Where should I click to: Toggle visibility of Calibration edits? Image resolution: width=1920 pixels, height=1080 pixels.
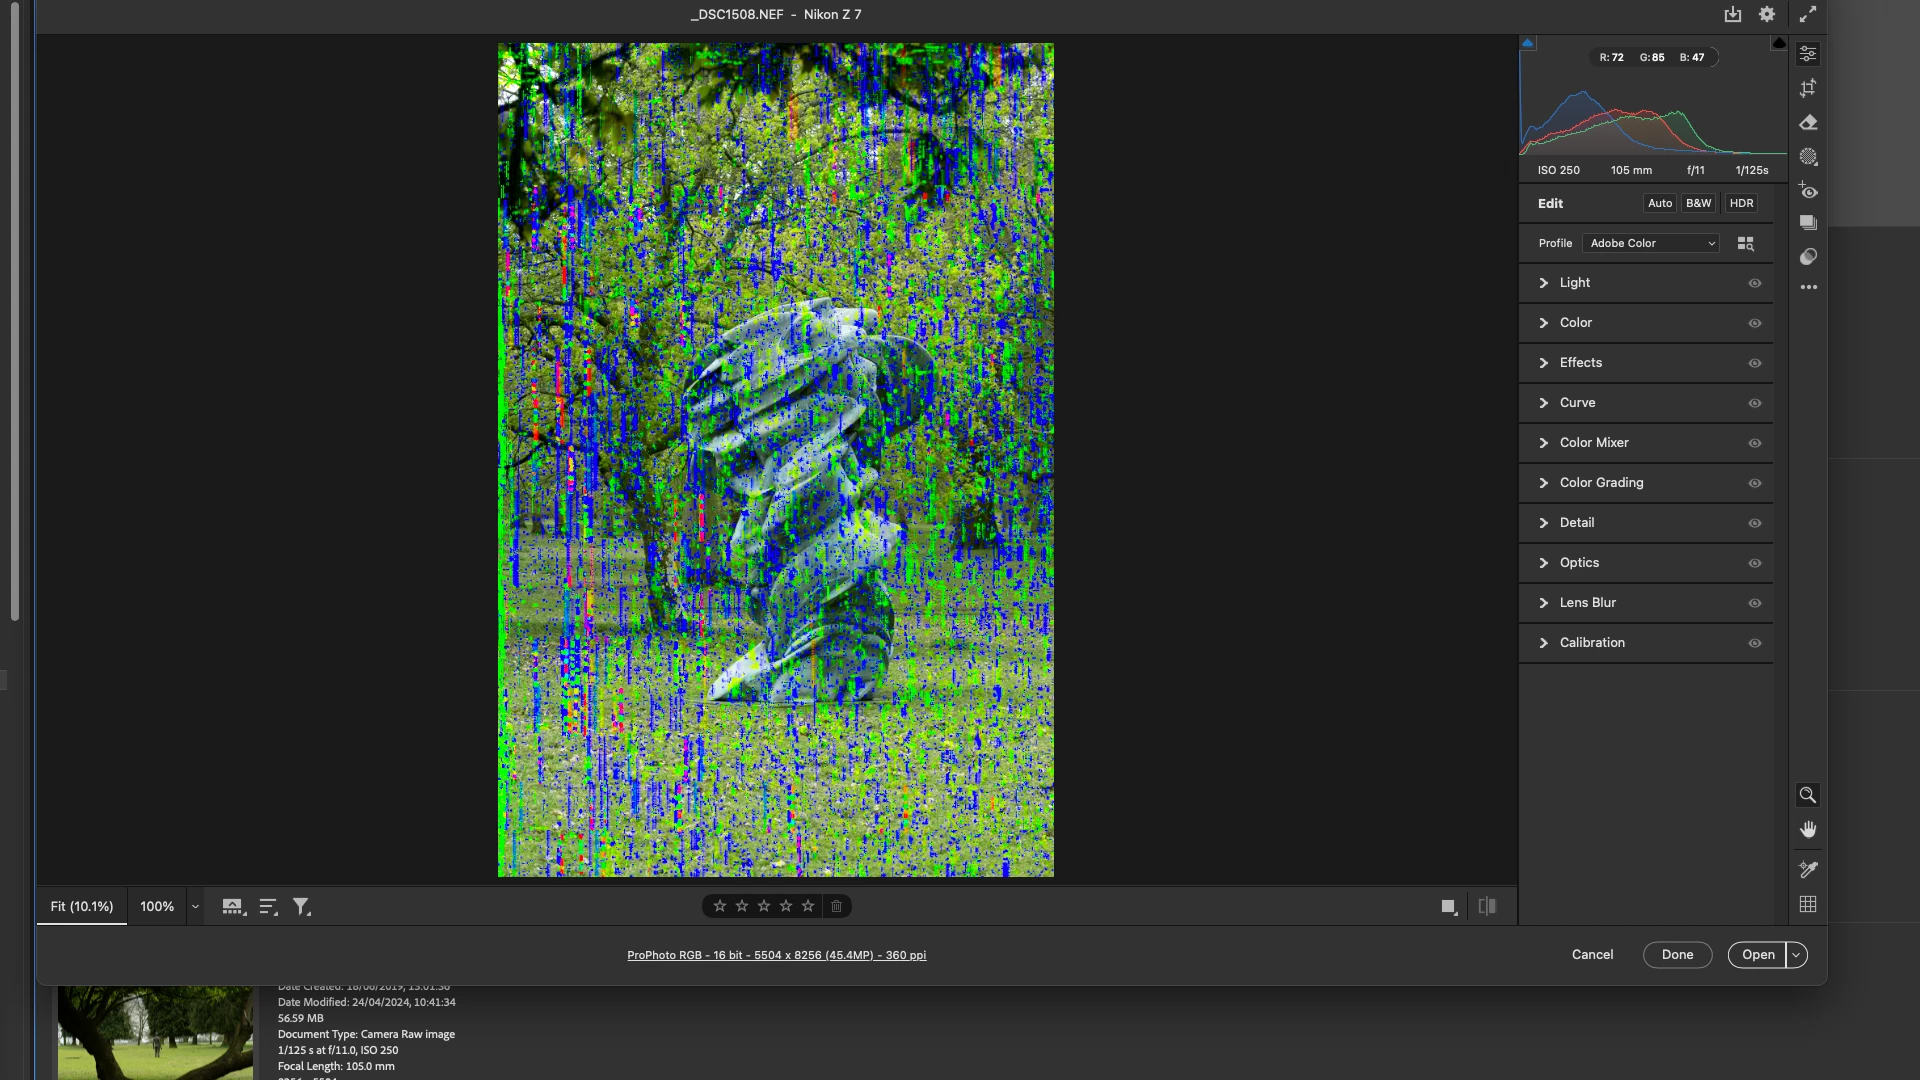point(1754,643)
